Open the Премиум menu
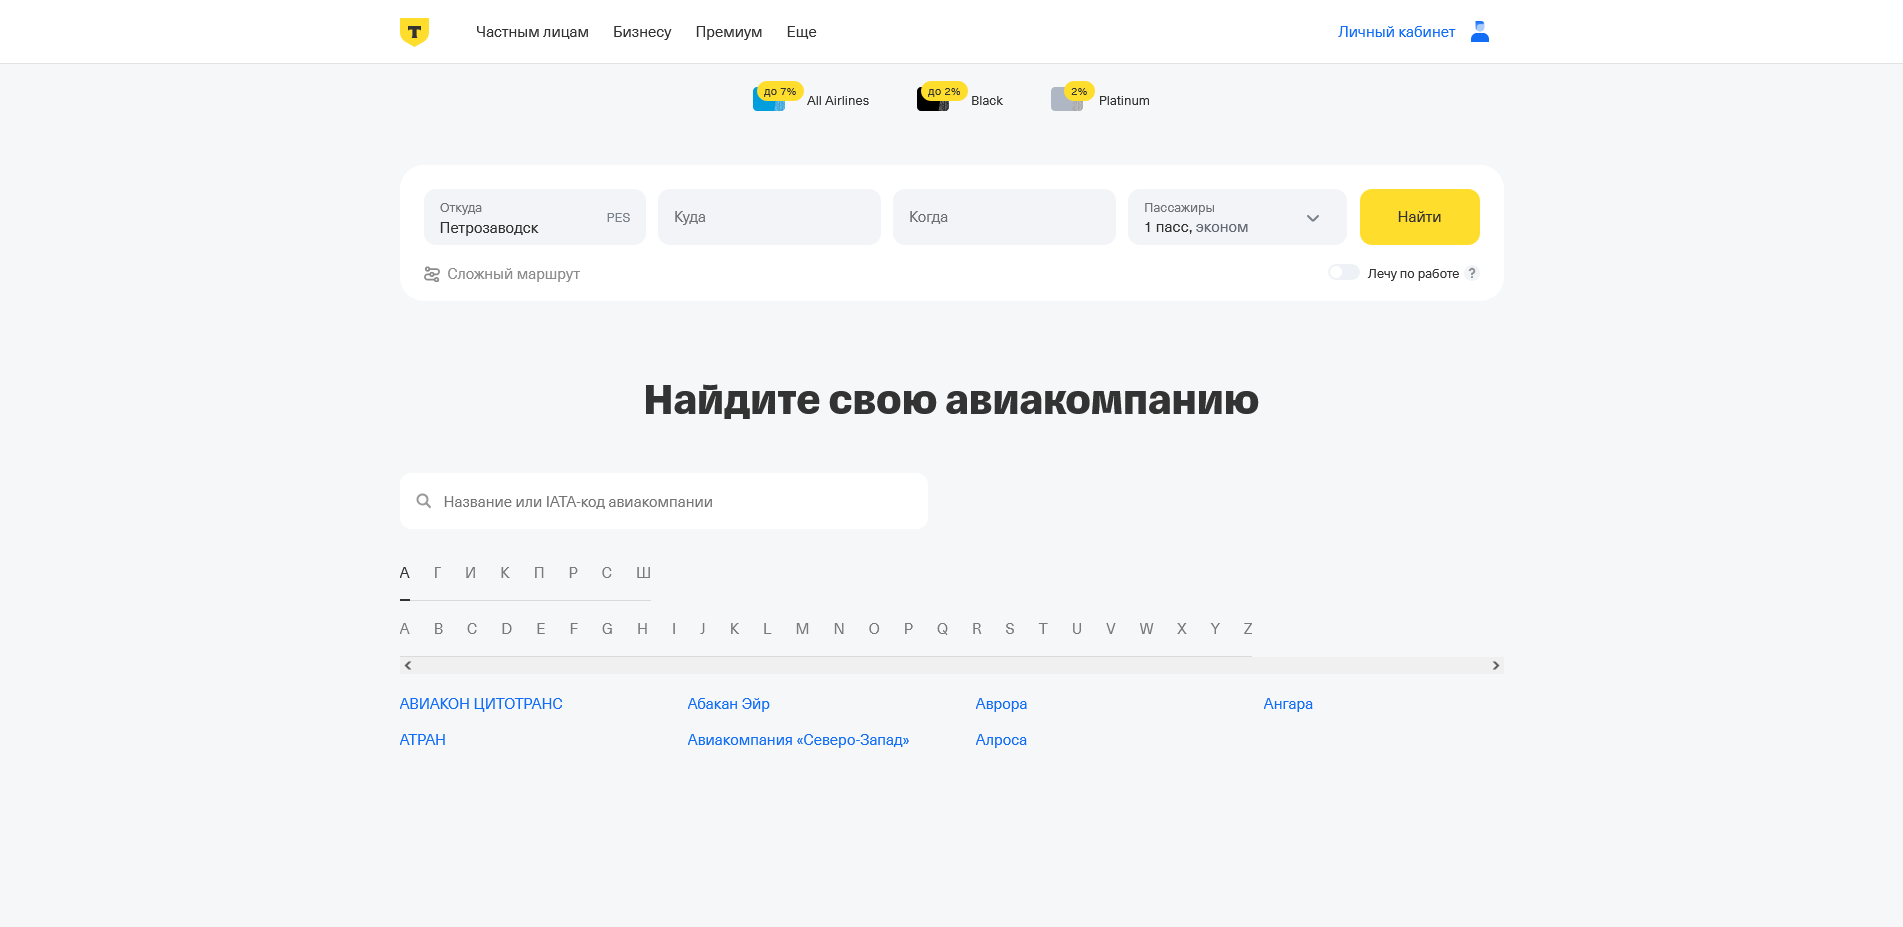The height and width of the screenshot is (927, 1903). coord(729,31)
